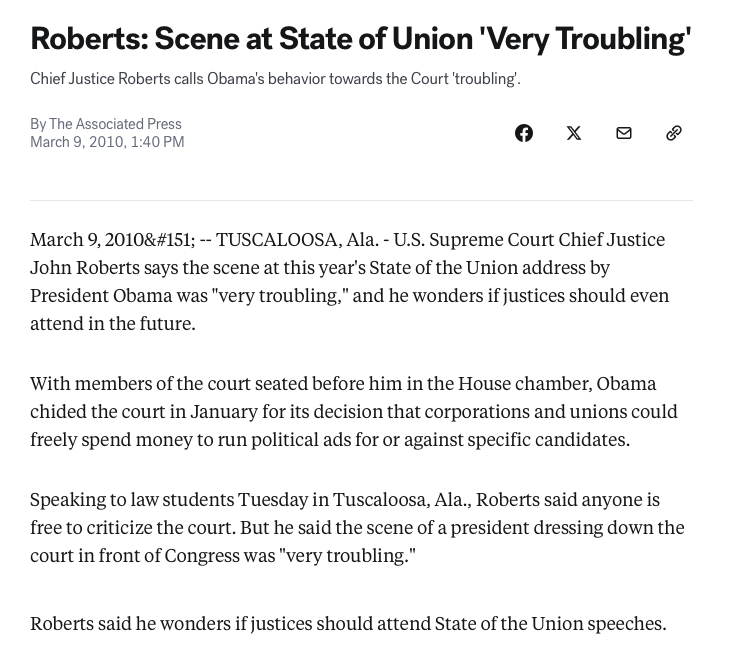Click the word "By" in the byline
Image resolution: width=736 pixels, height=670 pixels.
click(x=38, y=124)
